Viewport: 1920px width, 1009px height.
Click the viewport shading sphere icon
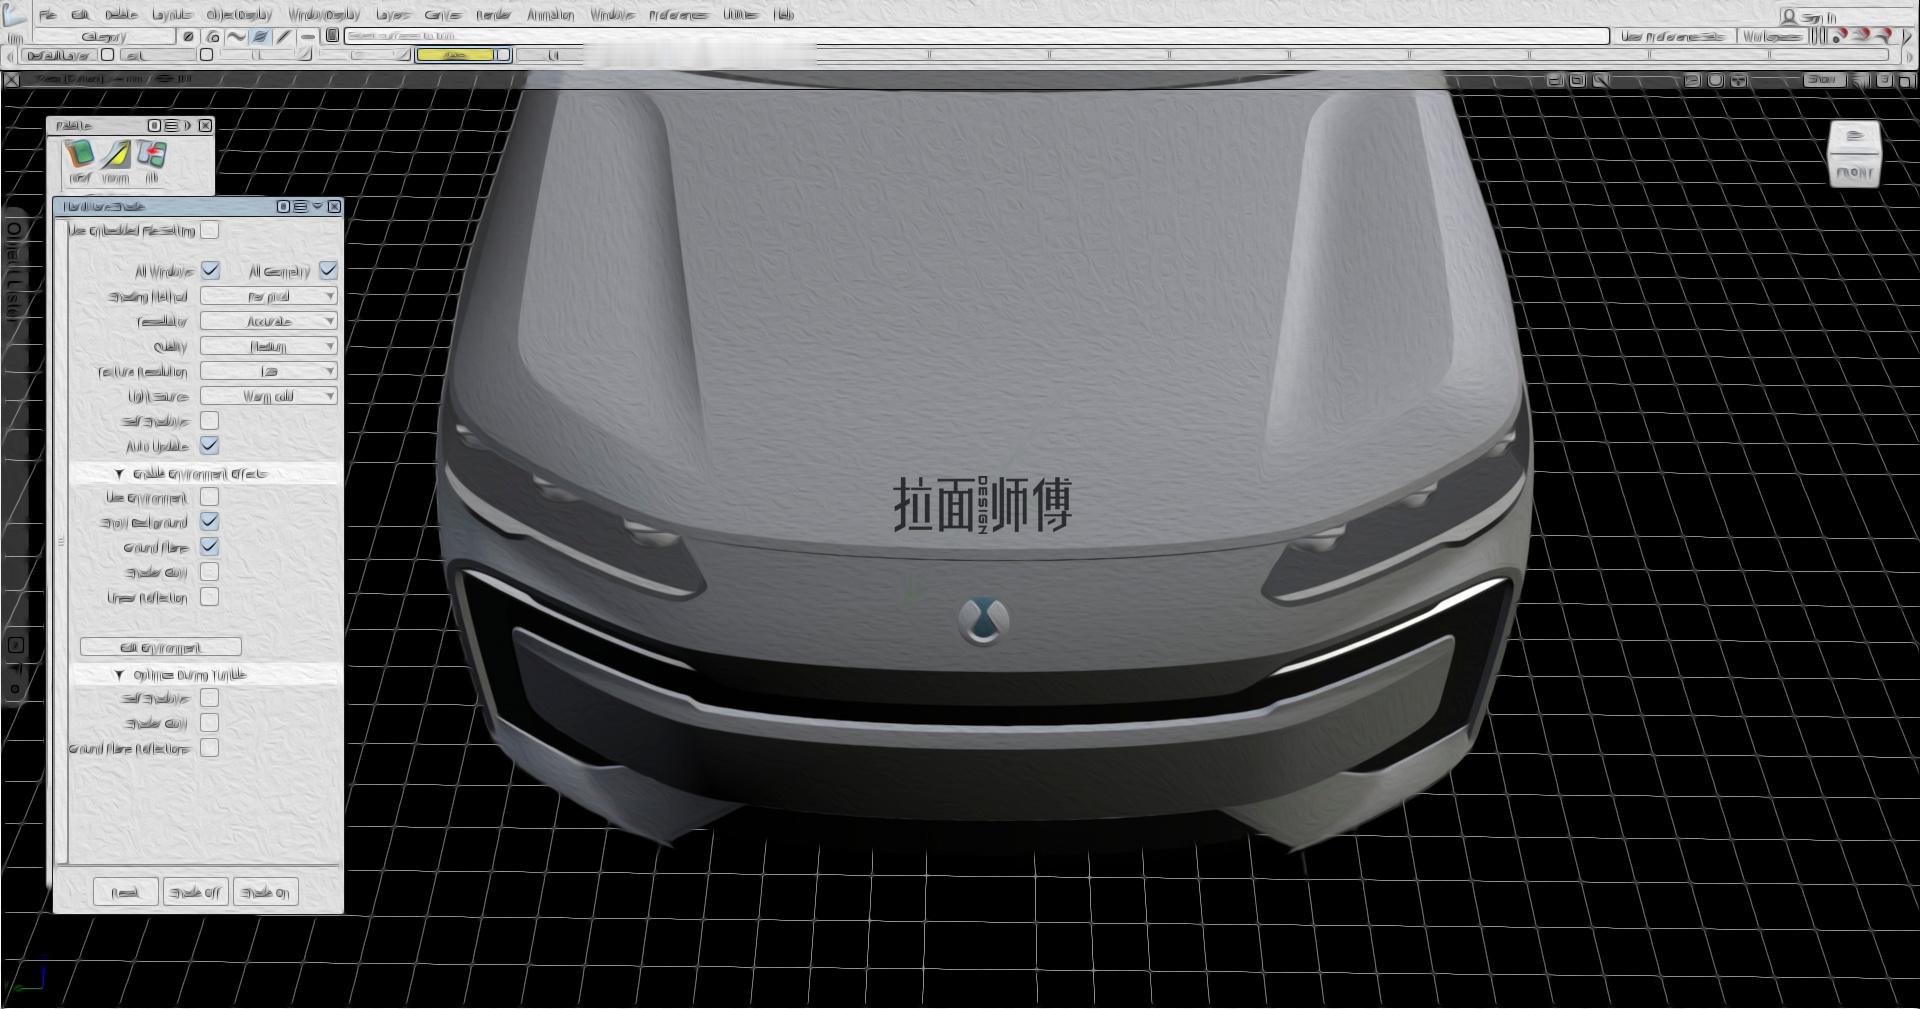(1715, 80)
